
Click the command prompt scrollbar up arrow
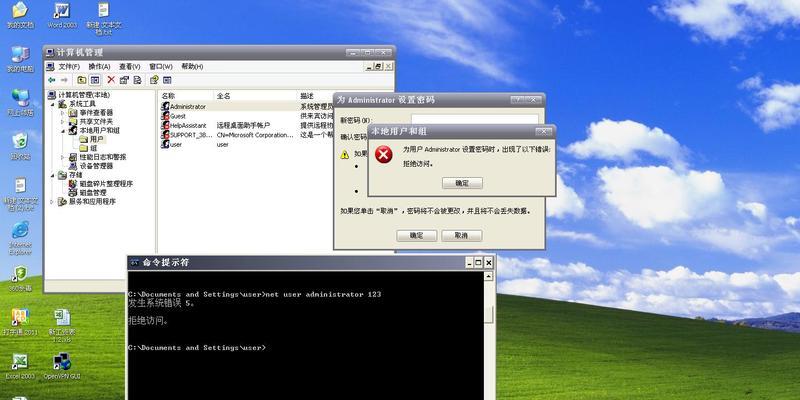pyautogui.click(x=489, y=276)
